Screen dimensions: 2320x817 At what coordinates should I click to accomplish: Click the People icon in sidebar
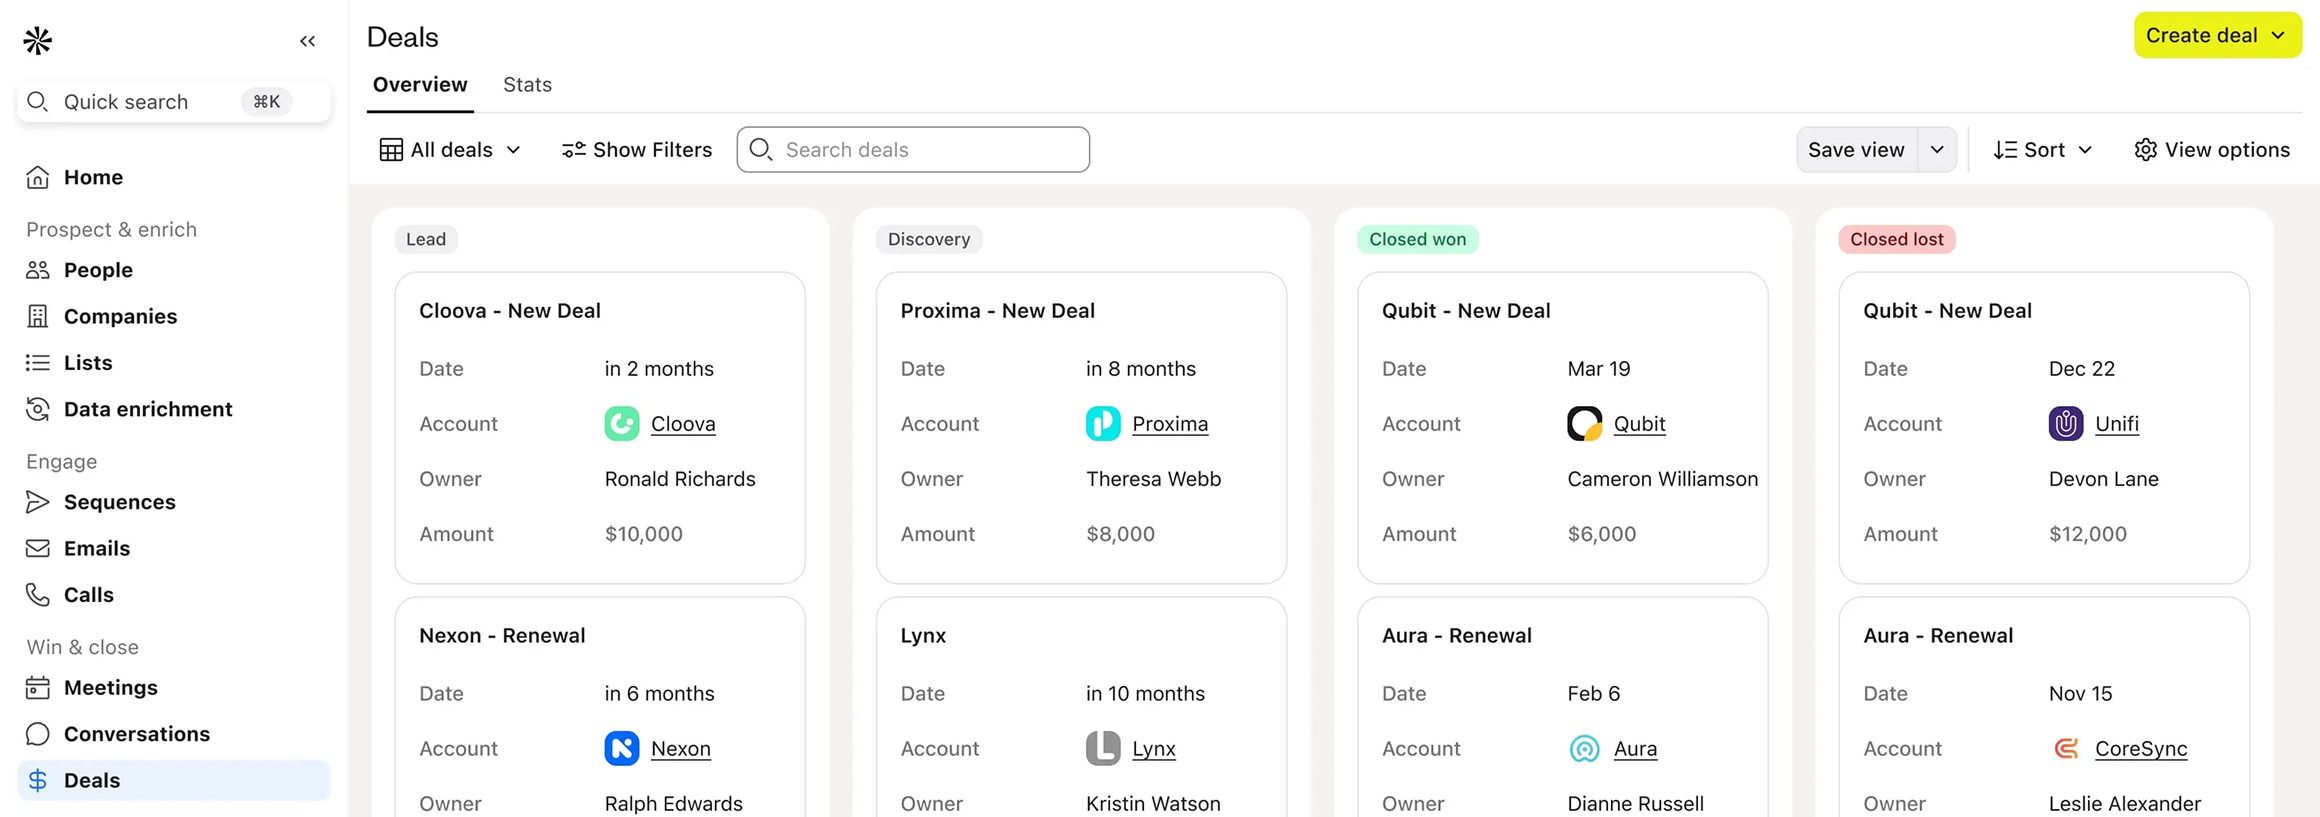pyautogui.click(x=38, y=270)
